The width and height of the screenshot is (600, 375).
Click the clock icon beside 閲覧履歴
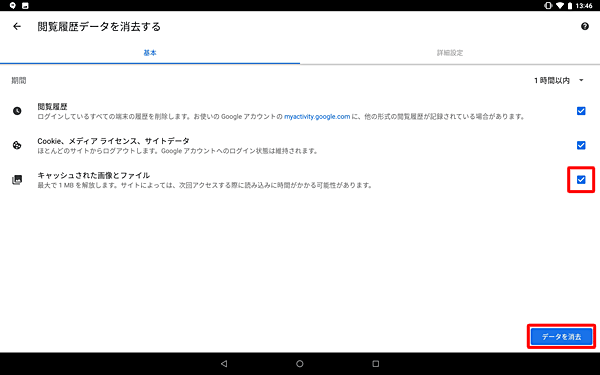(x=17, y=111)
